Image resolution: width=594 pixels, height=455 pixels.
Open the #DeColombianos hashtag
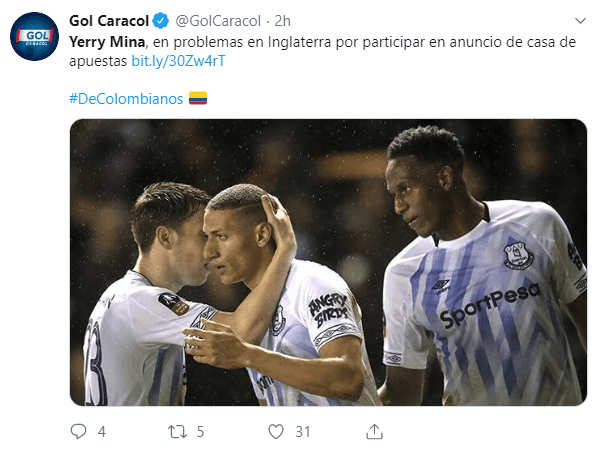click(x=126, y=99)
